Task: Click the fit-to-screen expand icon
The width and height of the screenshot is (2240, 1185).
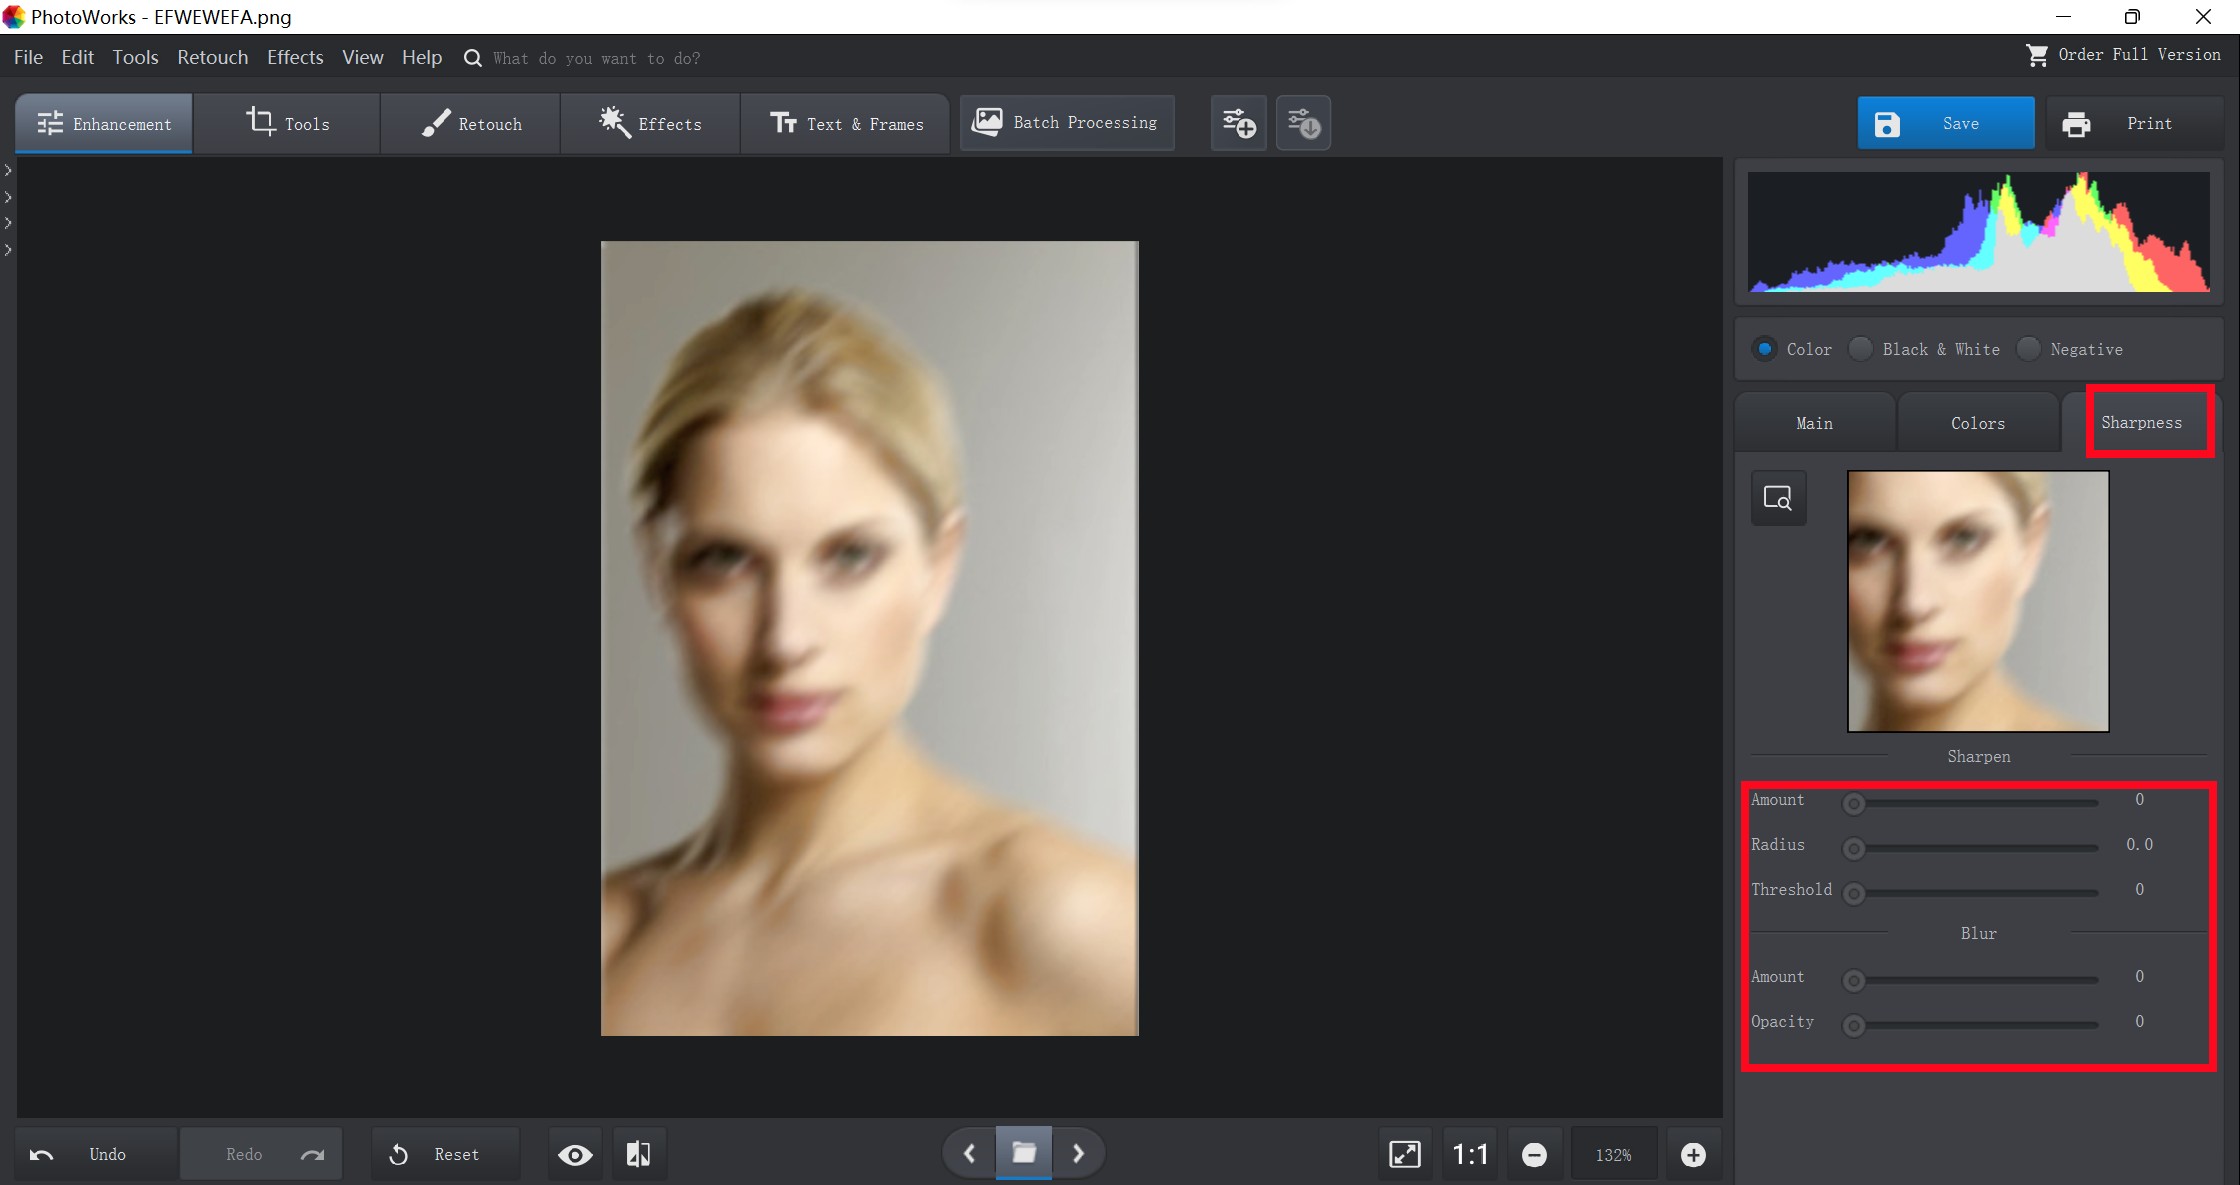Action: [x=1405, y=1154]
